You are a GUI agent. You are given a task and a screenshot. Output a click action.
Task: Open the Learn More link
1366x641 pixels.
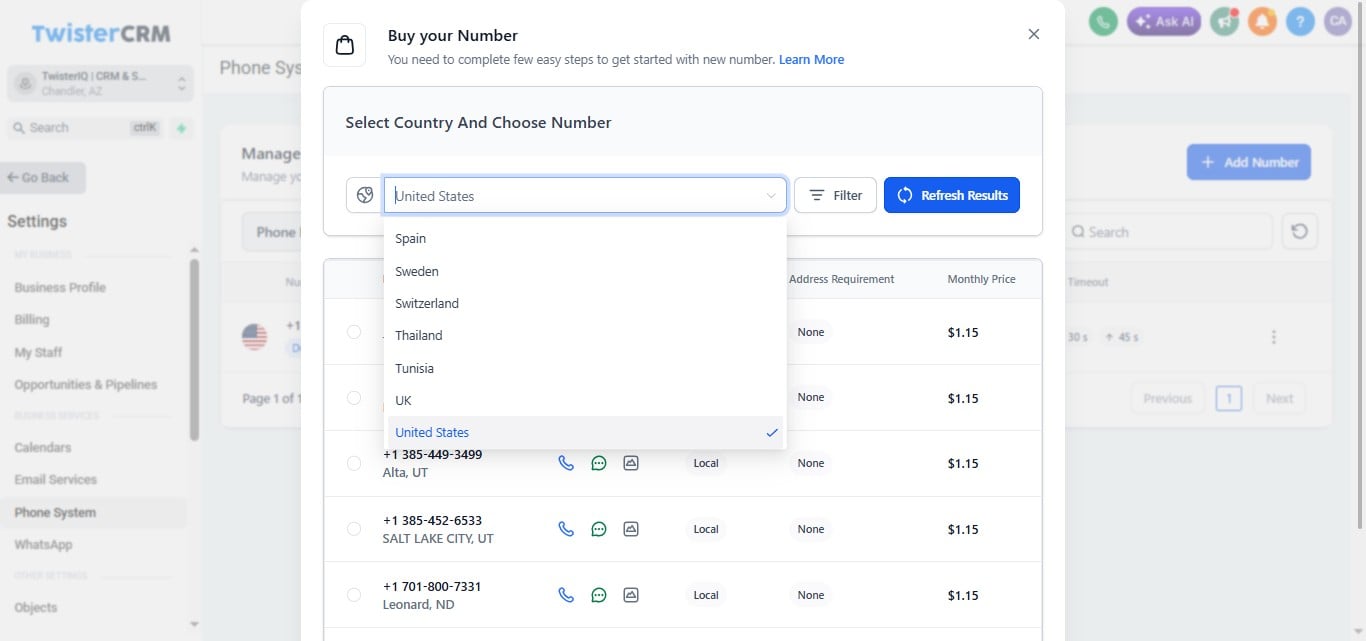[811, 60]
